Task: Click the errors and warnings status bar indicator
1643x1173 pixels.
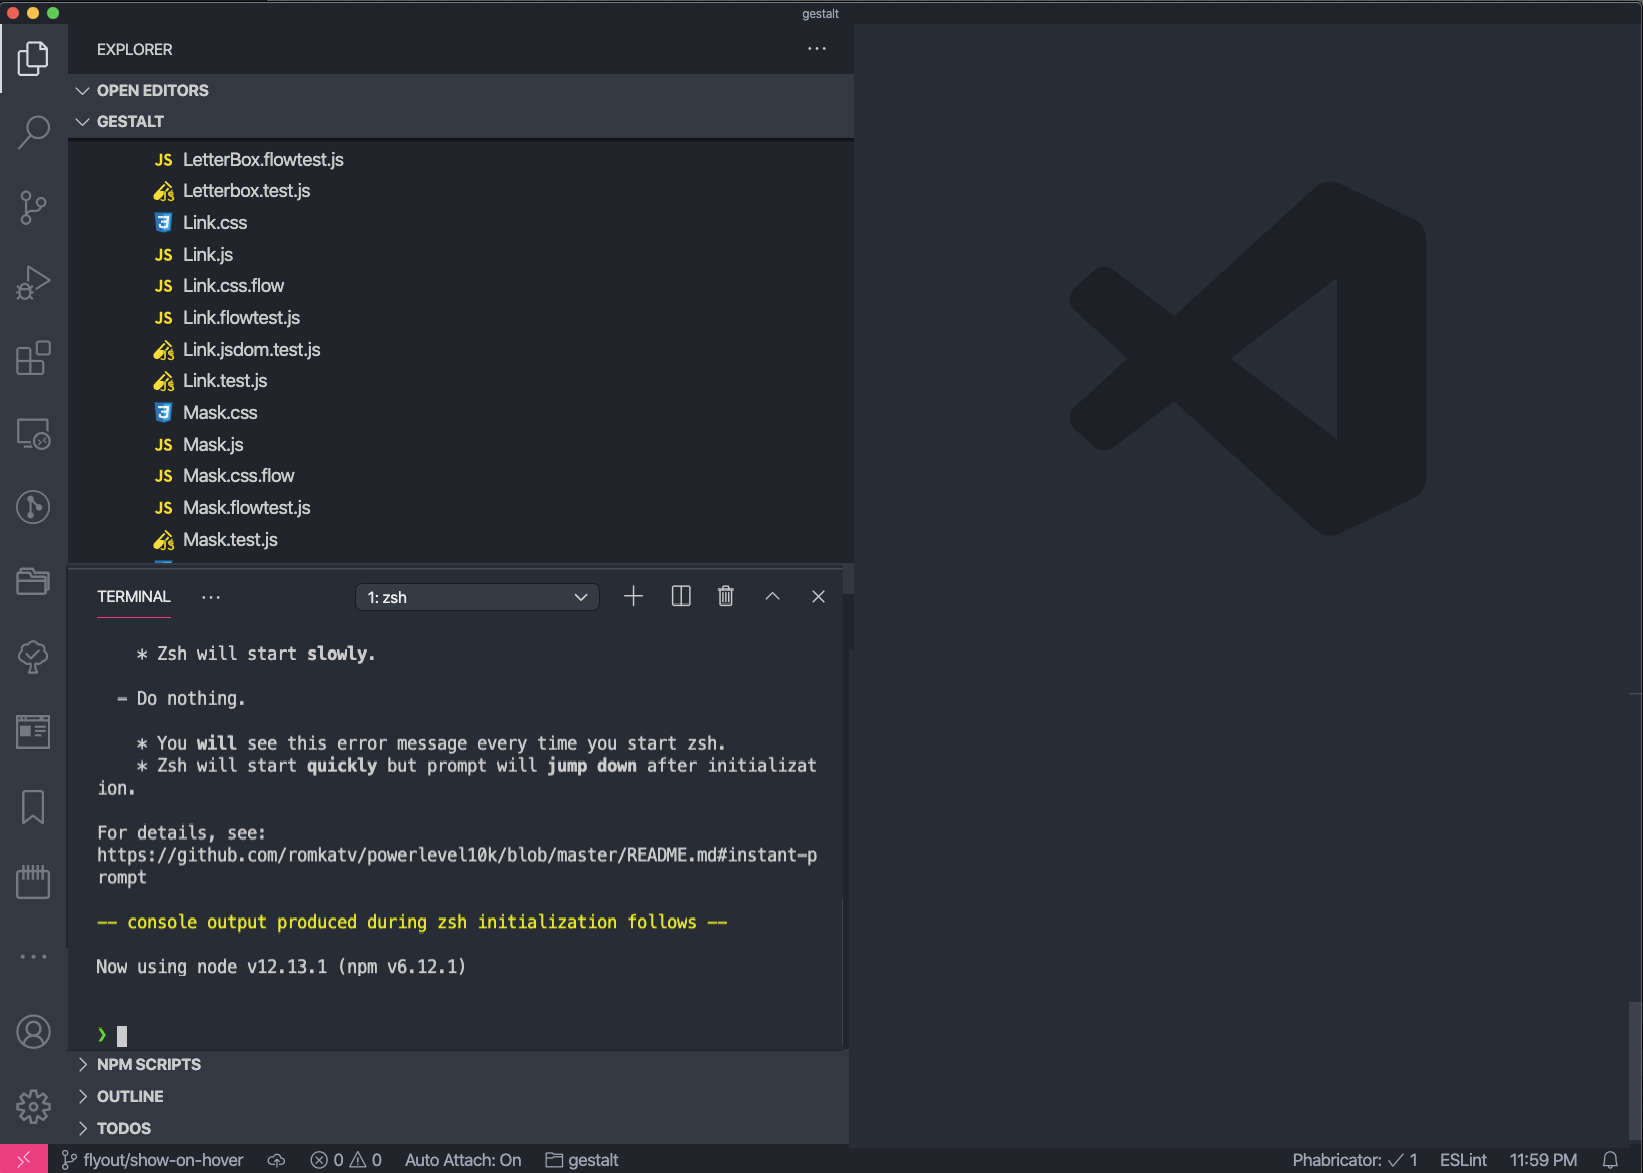Action: [344, 1159]
